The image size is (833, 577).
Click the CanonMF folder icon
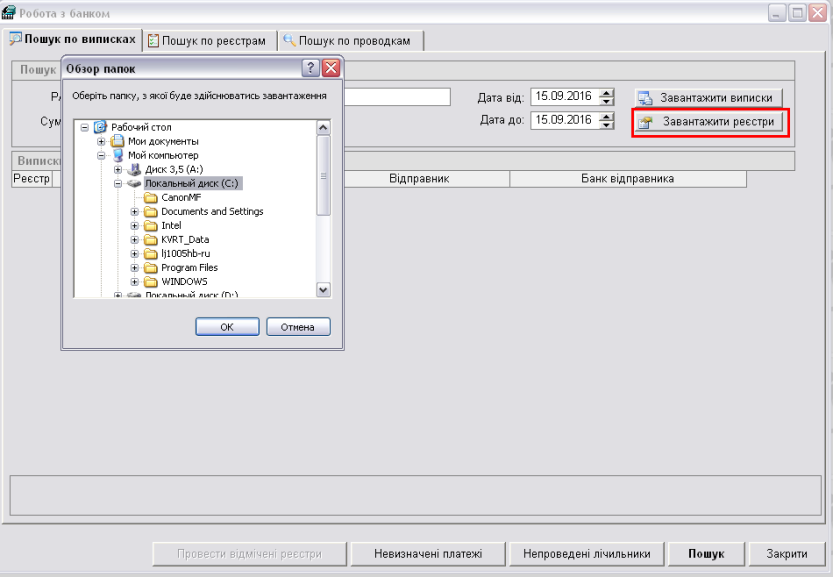tap(151, 198)
